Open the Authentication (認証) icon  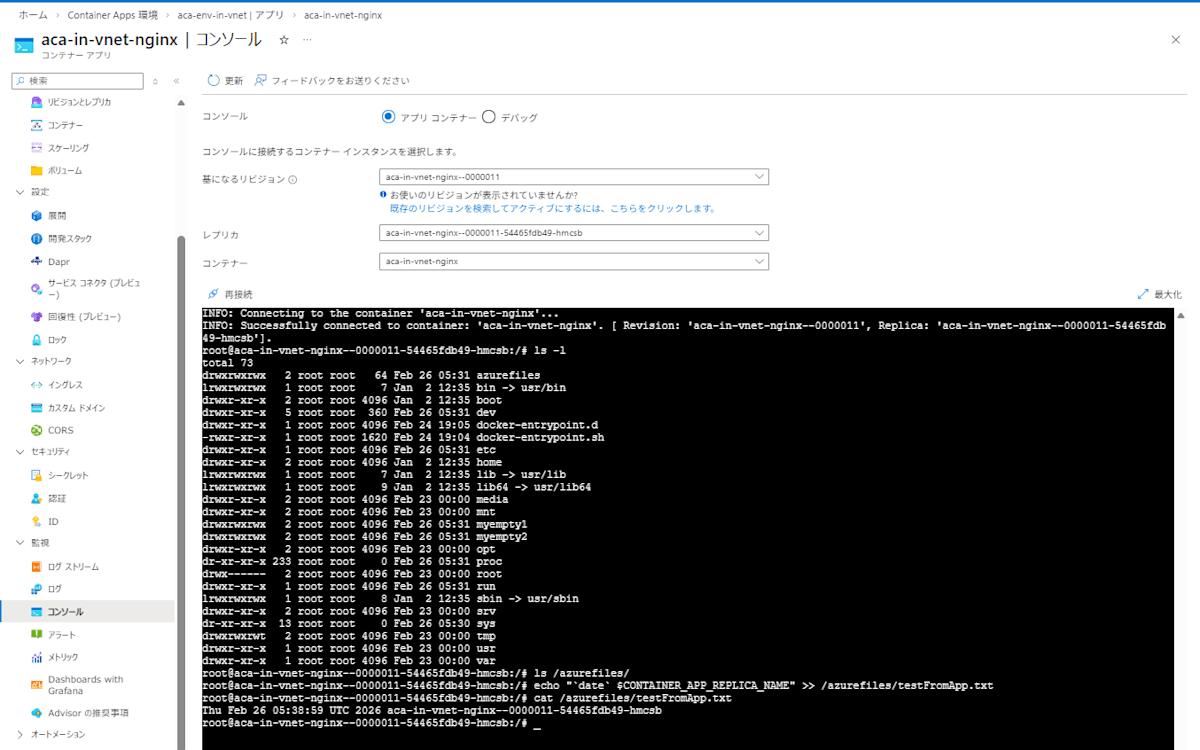click(x=37, y=498)
